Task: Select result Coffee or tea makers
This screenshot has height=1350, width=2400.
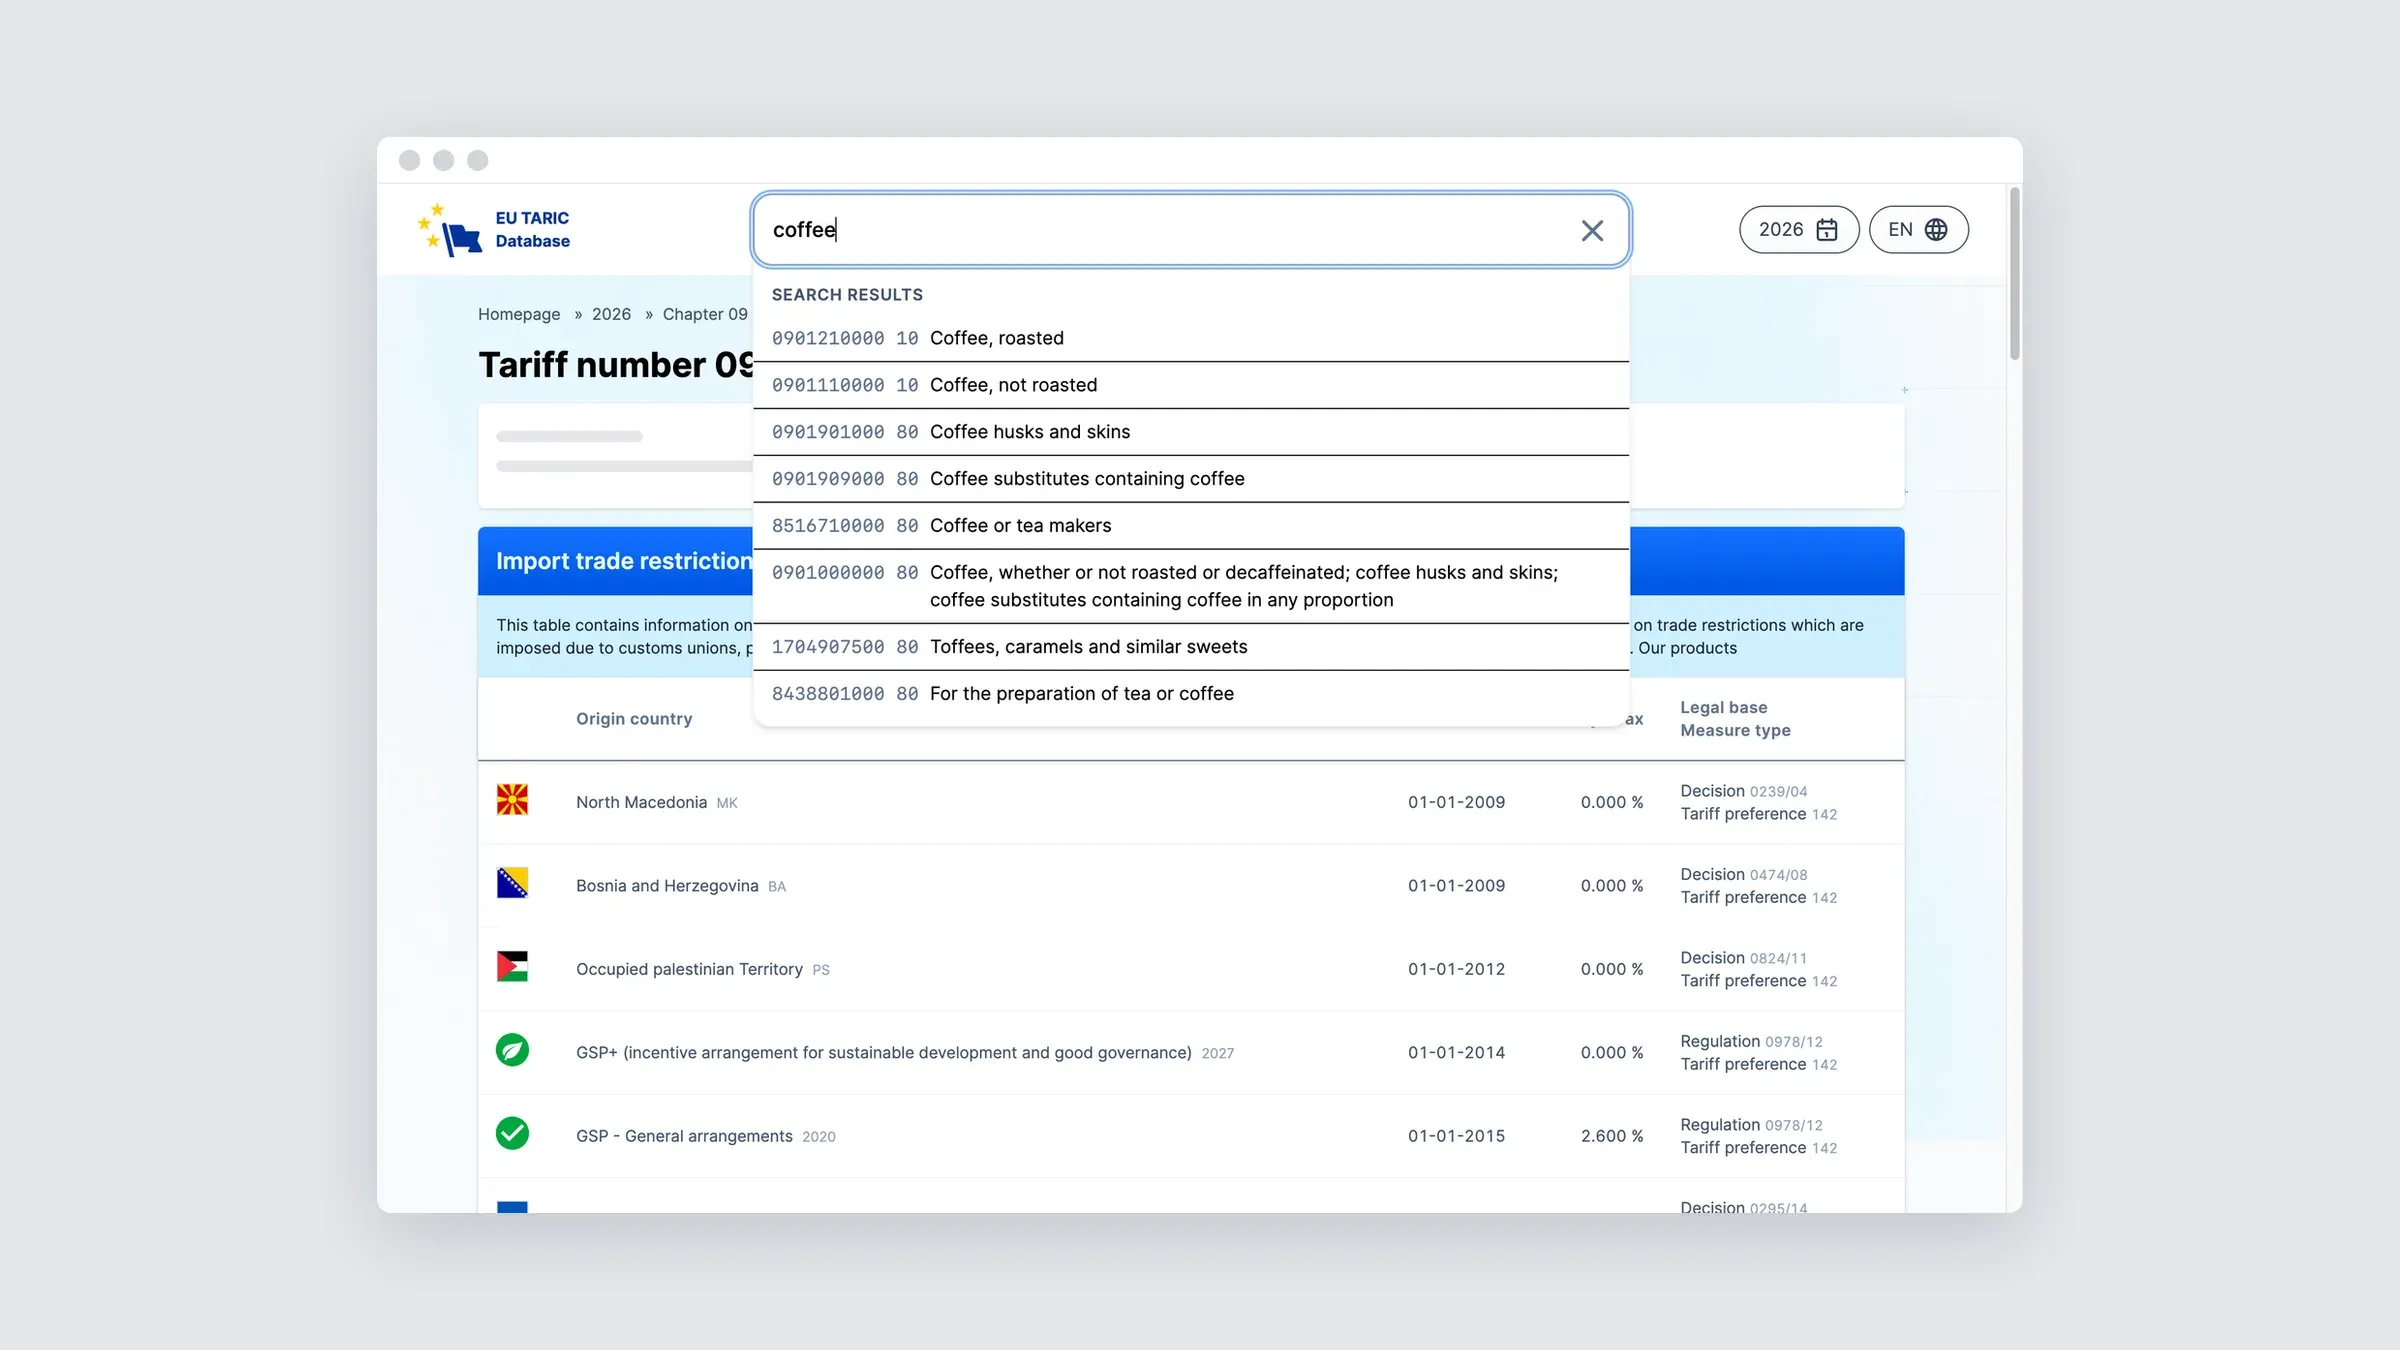Action: 1190,526
